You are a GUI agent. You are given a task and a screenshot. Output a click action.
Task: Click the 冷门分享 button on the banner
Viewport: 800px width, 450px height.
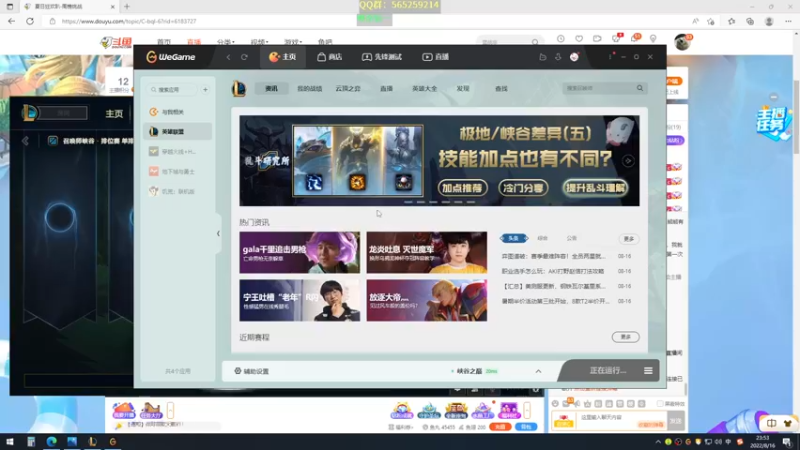click(523, 188)
